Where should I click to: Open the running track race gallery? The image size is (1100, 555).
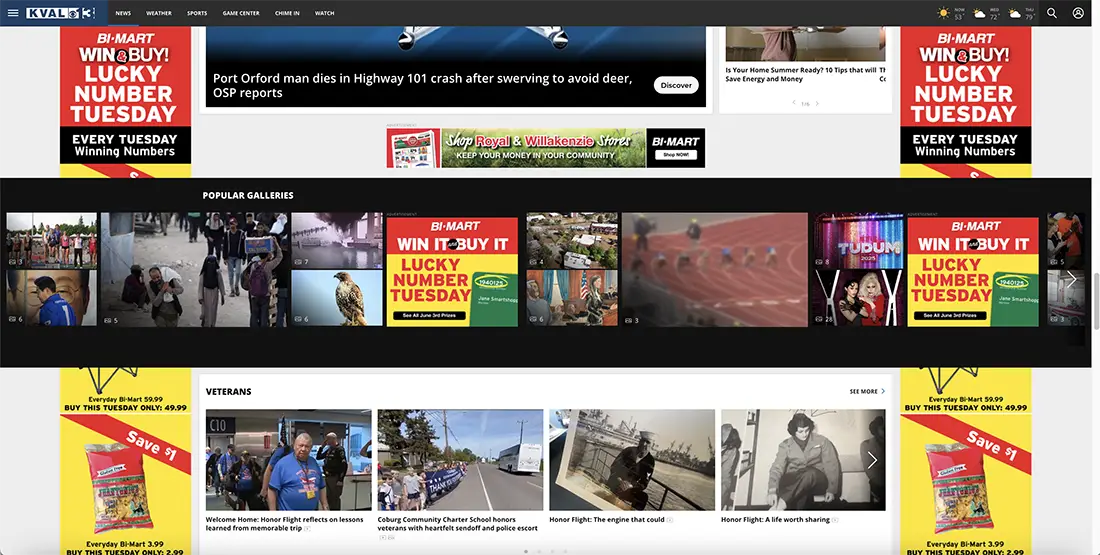coord(714,269)
